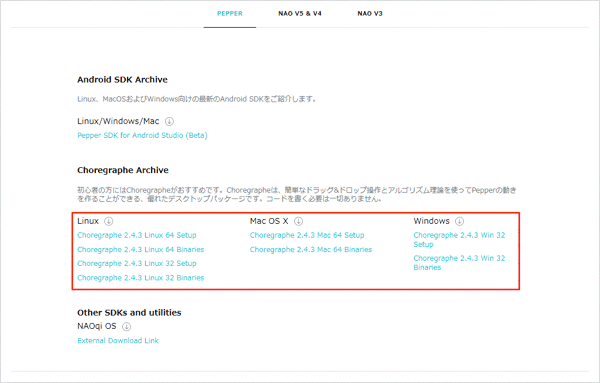The width and height of the screenshot is (600, 383).
Task: Click the Choregraphe Archive heading
Action: (x=123, y=170)
